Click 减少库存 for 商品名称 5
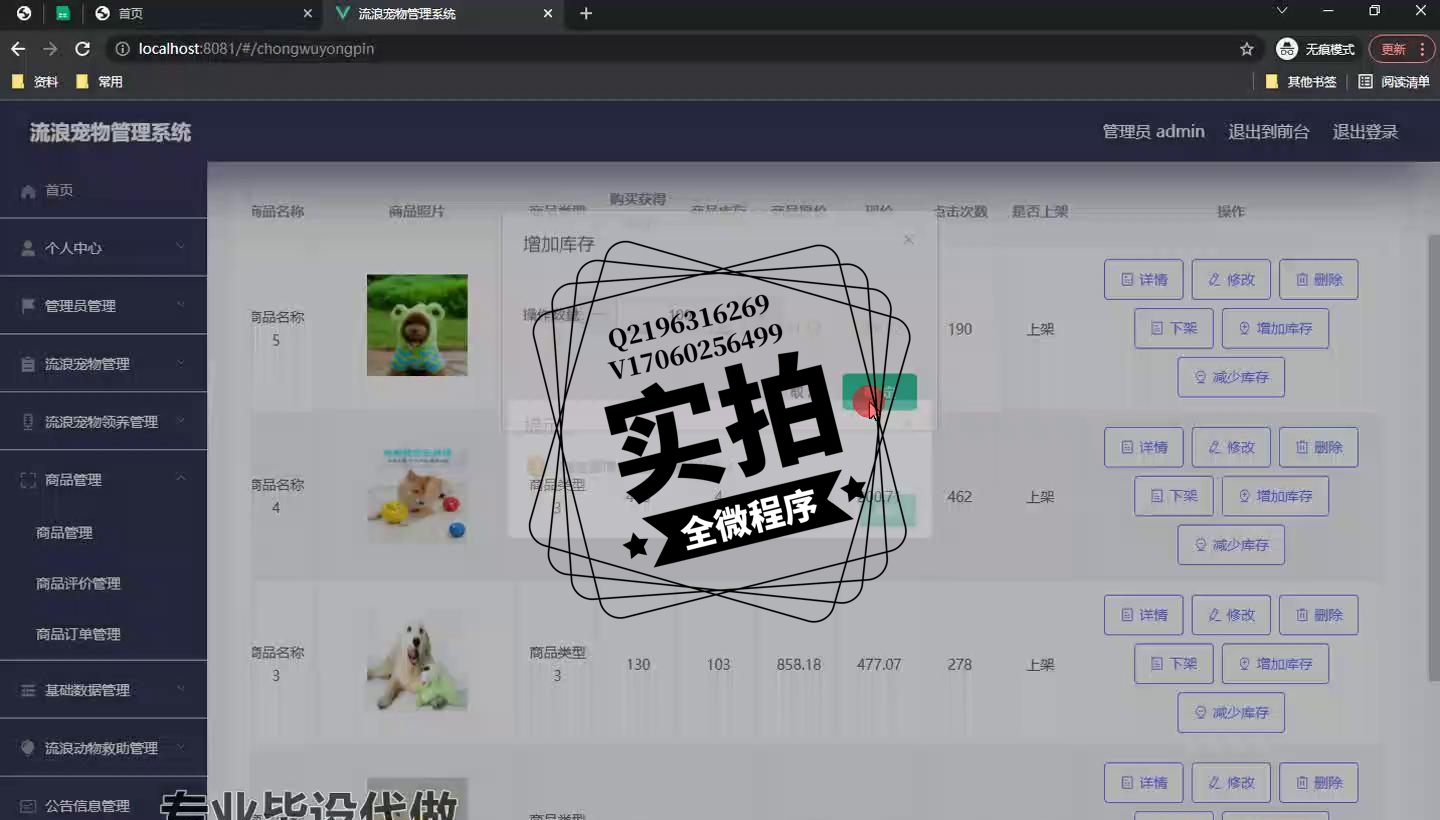The image size is (1440, 820). pos(1231,377)
